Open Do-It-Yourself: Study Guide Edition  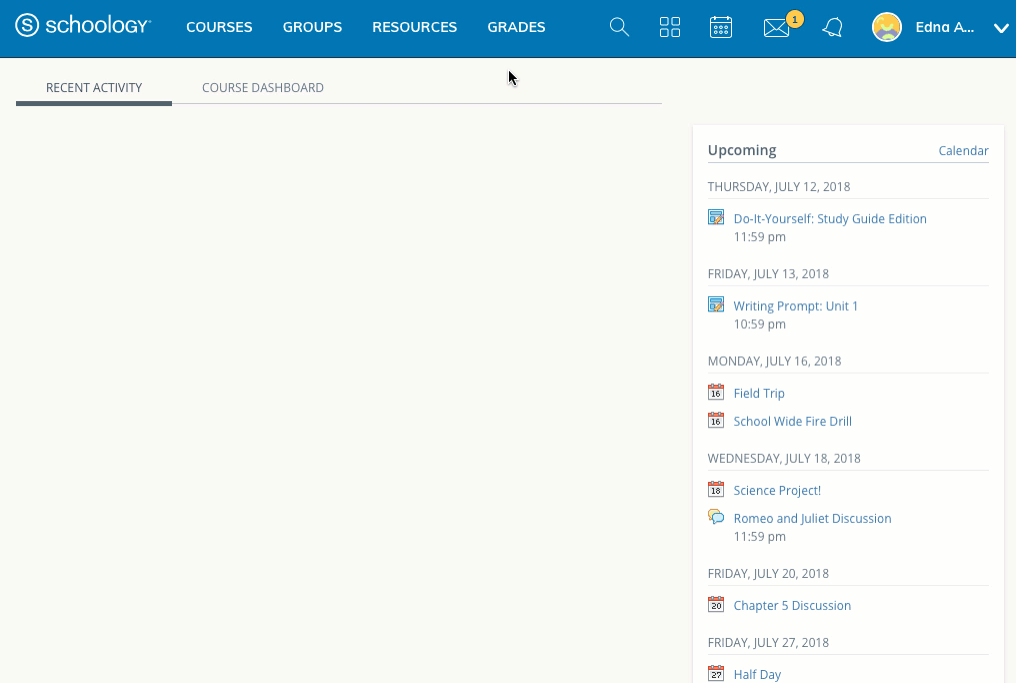tap(830, 219)
